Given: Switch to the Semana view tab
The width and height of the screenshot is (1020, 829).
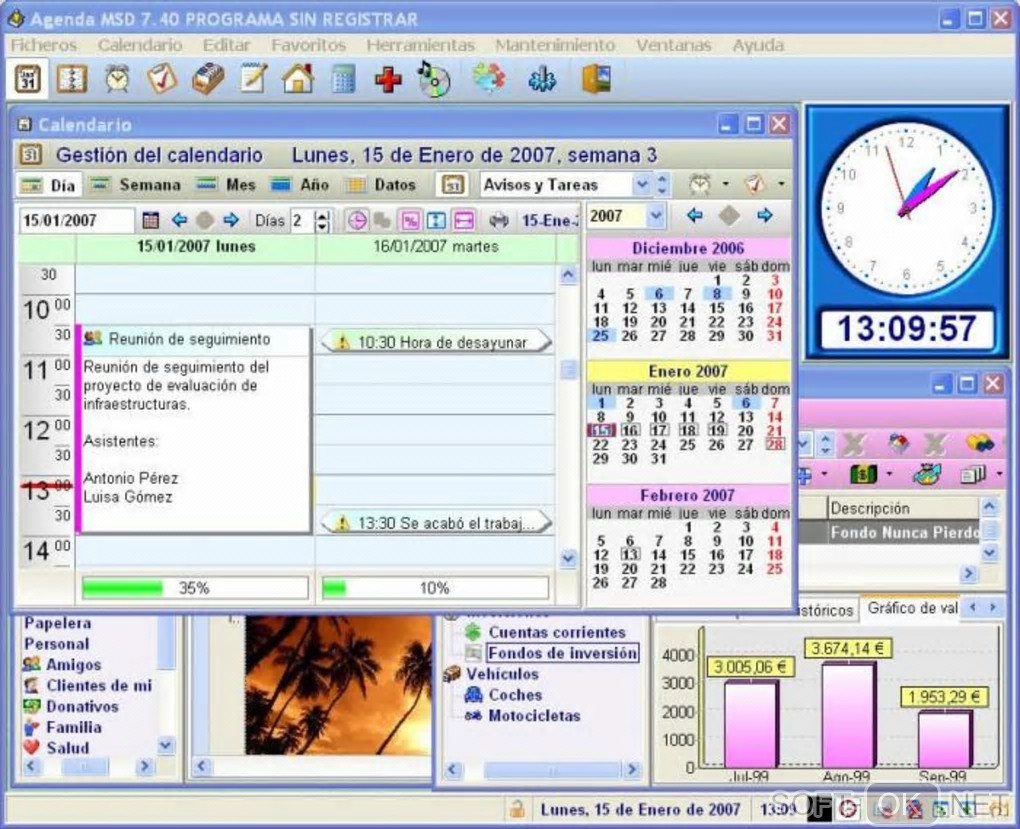Looking at the screenshot, I should [x=135, y=185].
